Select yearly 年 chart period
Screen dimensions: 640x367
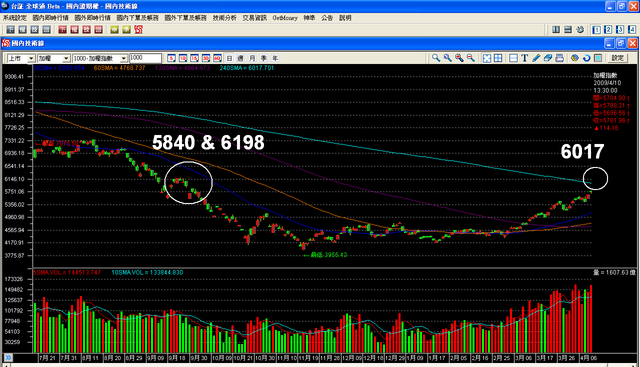[x=275, y=58]
